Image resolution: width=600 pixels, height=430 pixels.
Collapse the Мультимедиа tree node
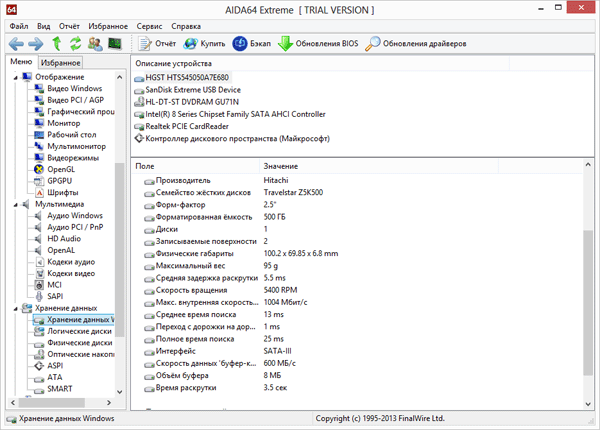coord(16,205)
